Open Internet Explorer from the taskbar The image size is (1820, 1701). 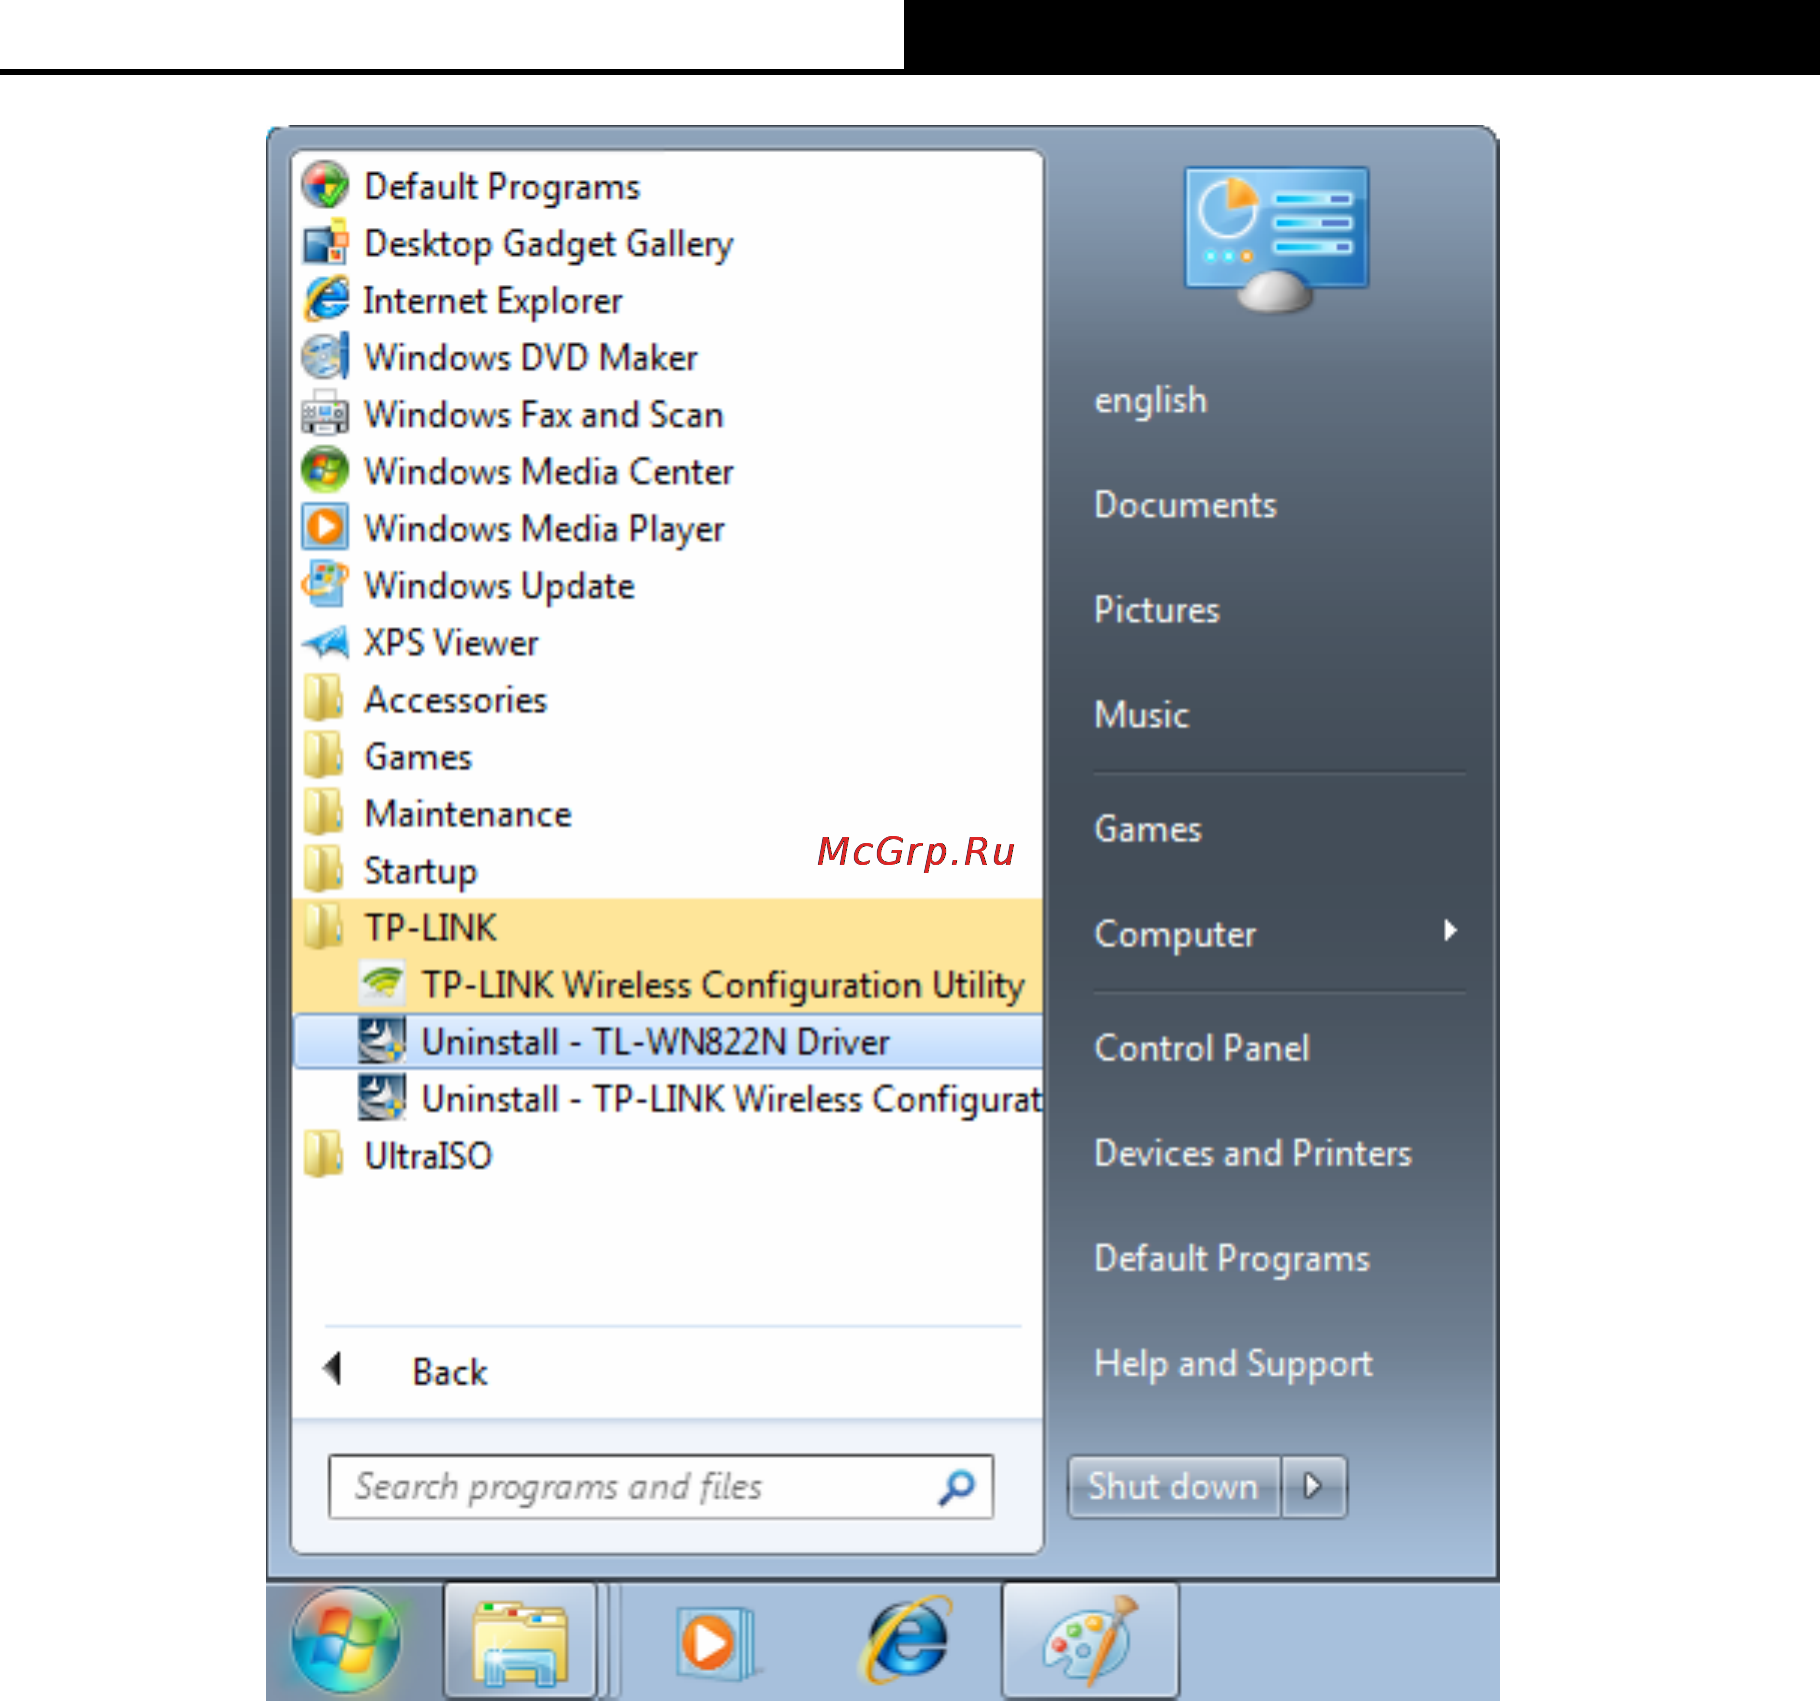(906, 1642)
